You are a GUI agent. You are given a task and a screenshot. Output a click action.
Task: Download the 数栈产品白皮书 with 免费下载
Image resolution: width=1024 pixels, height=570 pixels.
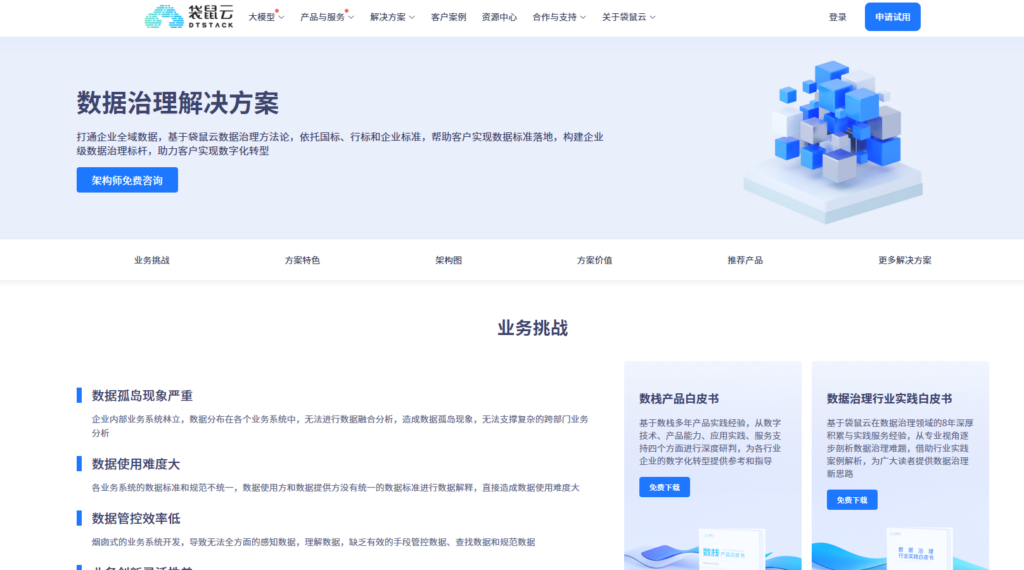click(x=664, y=487)
